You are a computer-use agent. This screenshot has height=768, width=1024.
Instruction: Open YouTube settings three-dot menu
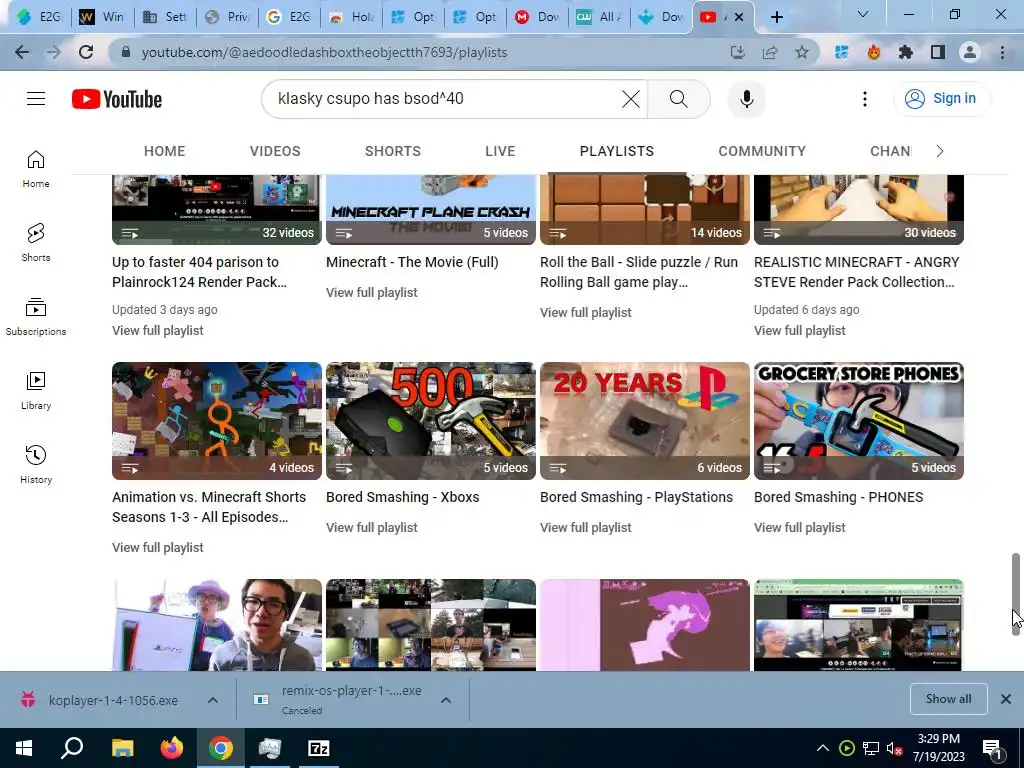pos(865,99)
